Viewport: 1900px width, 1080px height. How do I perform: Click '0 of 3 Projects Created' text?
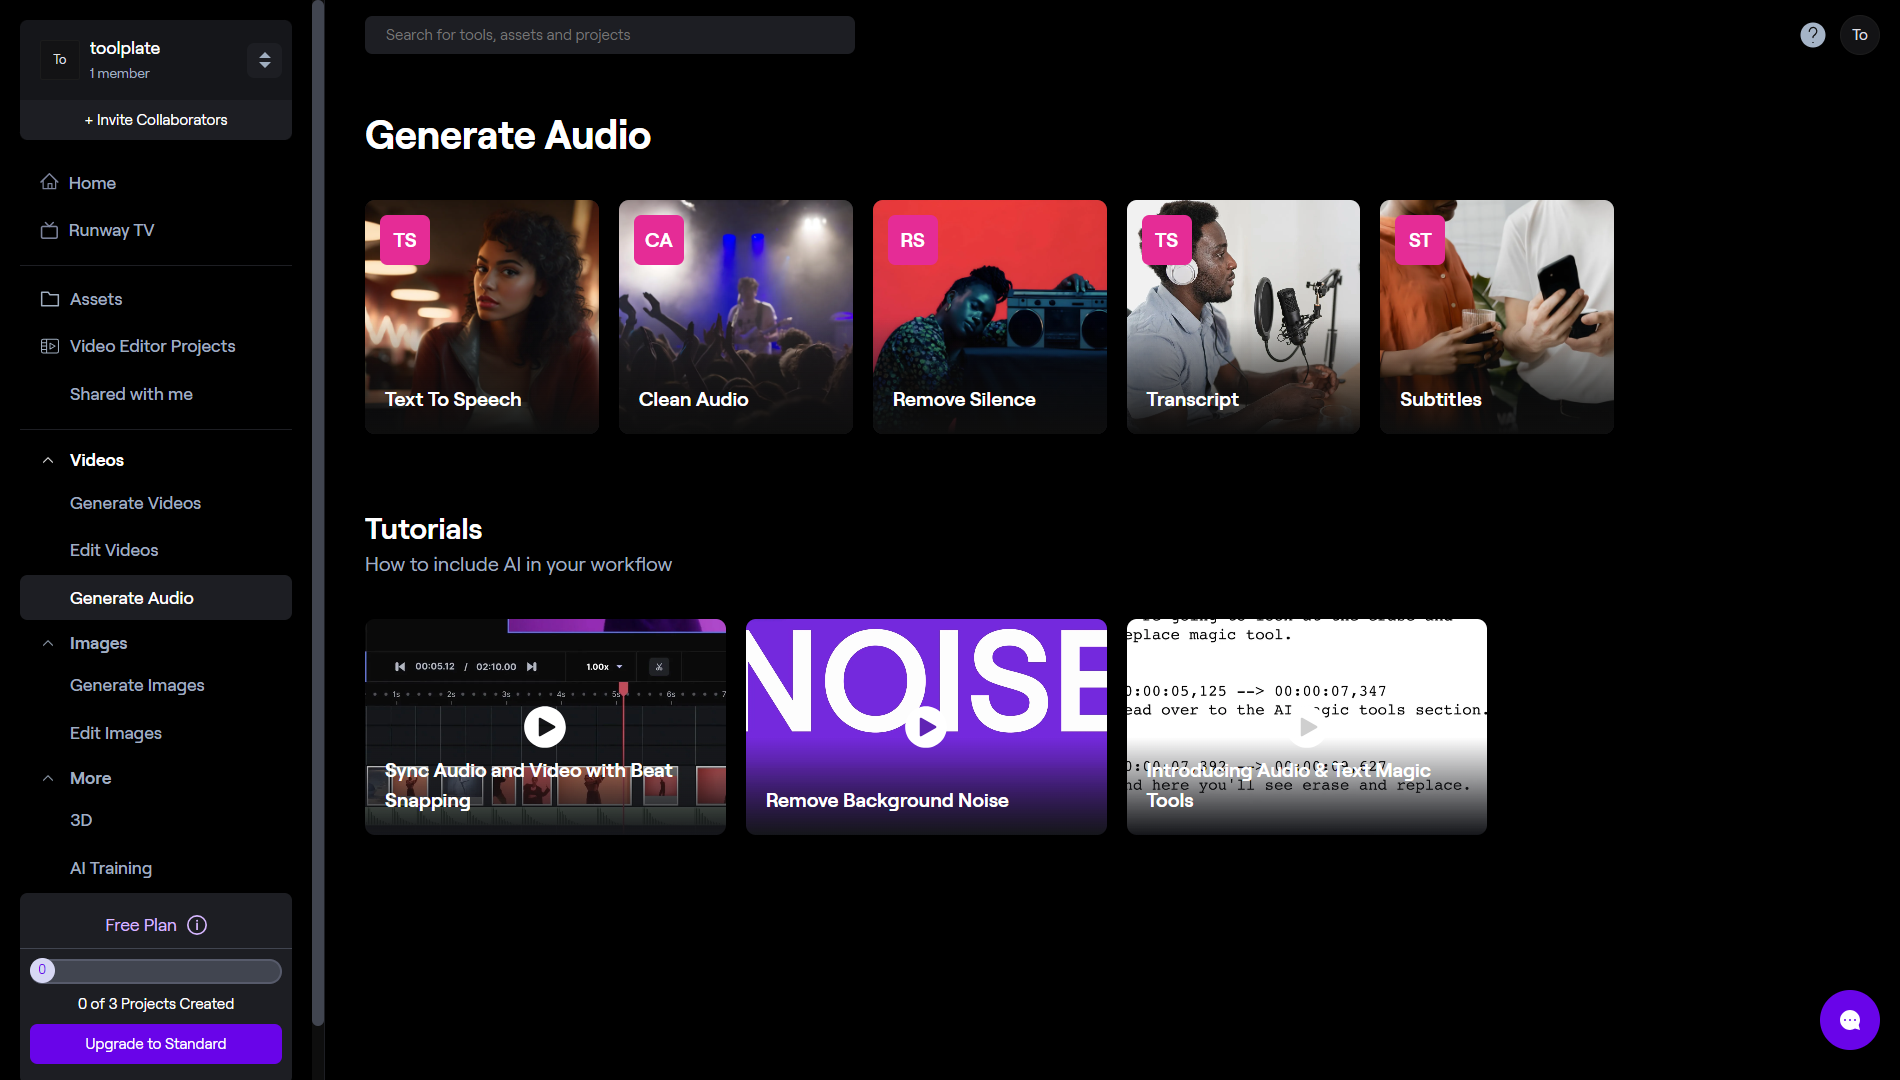(156, 1004)
